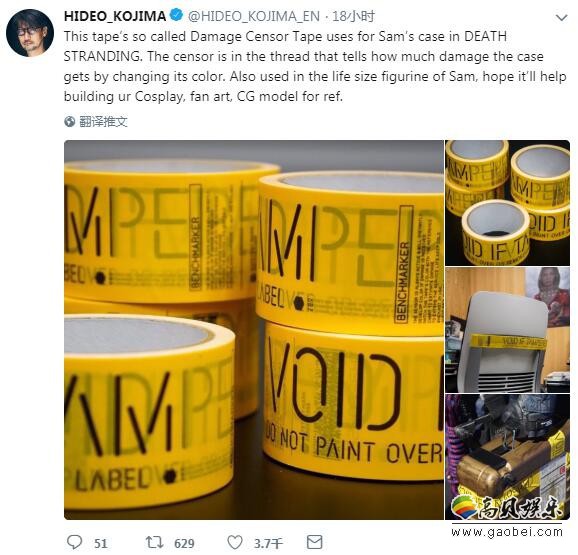
Task: Click the 翻译推文 translate tweet link
Action: point(103,122)
